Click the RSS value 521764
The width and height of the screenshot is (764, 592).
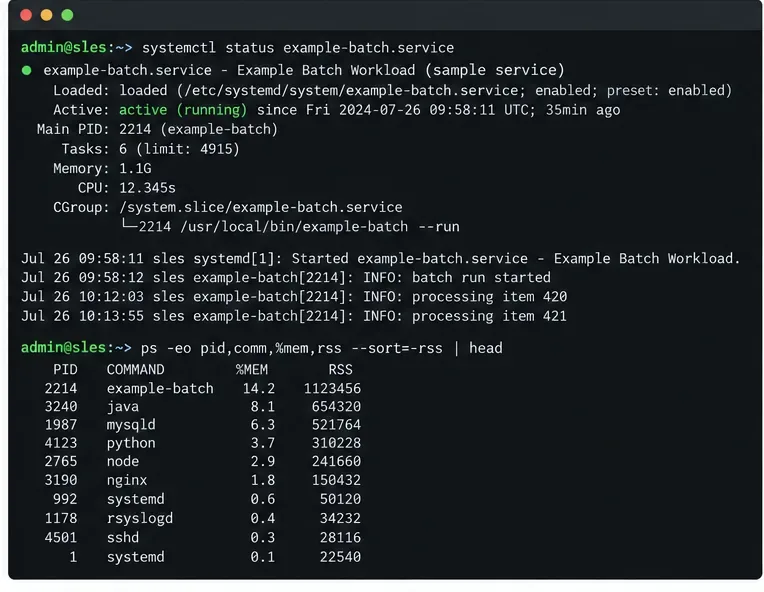336,425
